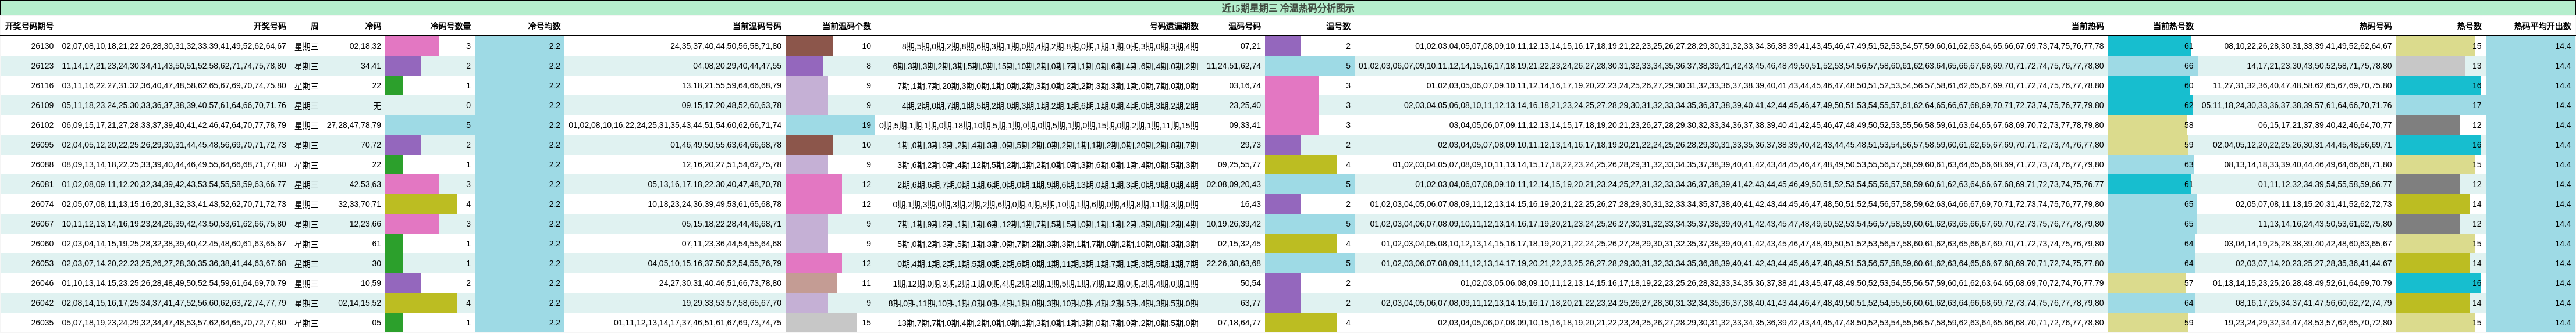Screen dimensions: 2576x333
Task: Click the 当前温码号码 column header
Action: (756, 26)
